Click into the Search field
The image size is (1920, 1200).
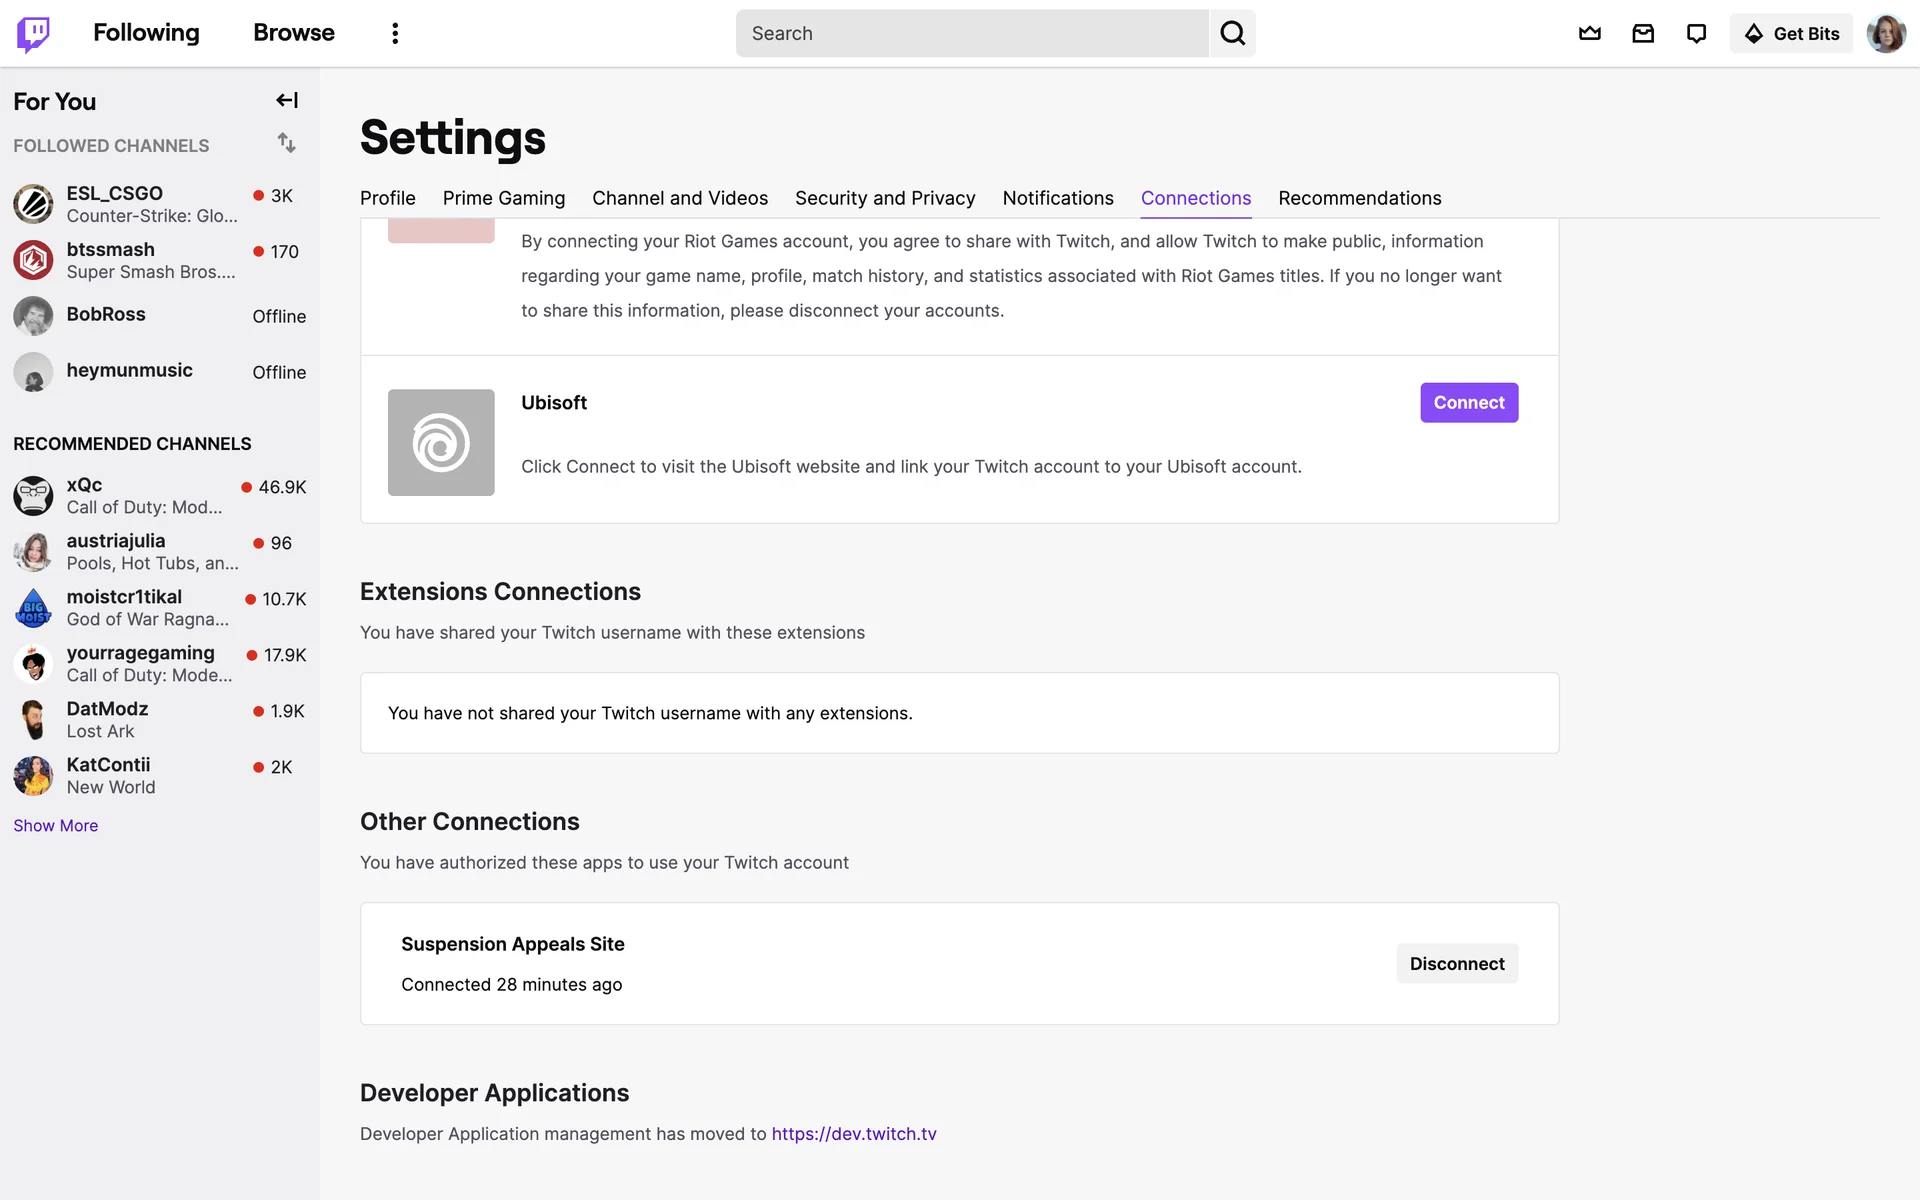970,34
